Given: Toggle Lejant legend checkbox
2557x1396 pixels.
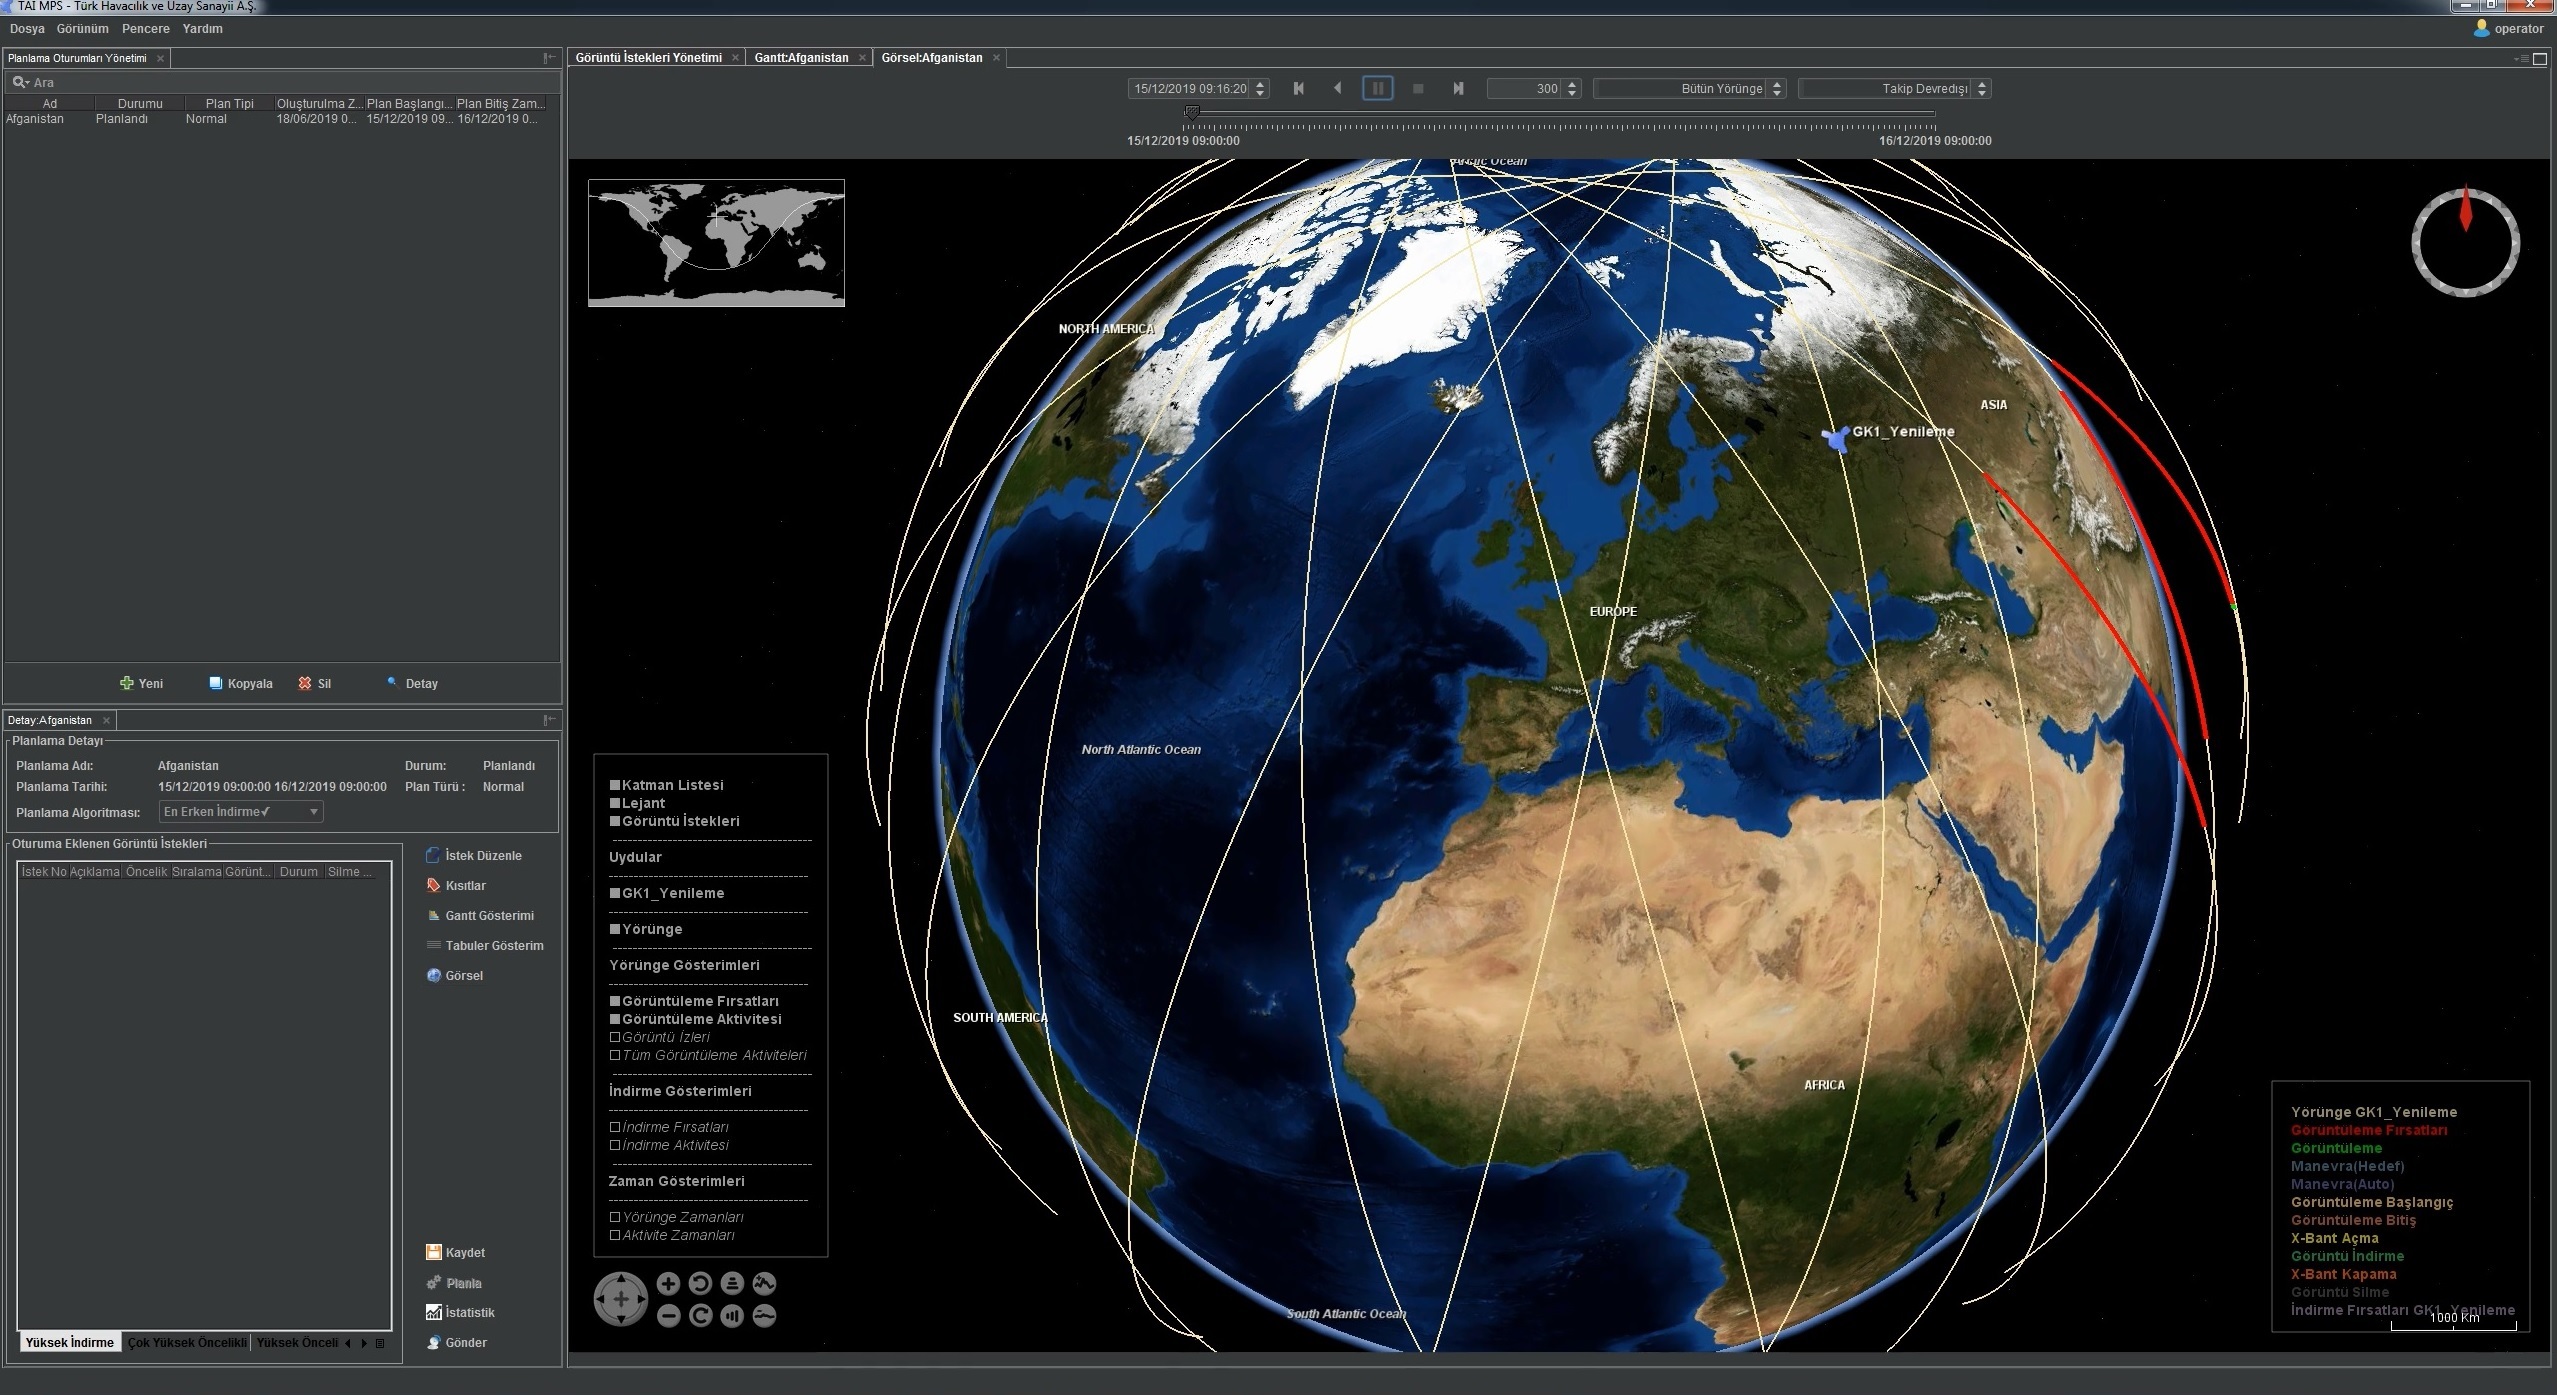Looking at the screenshot, I should [x=615, y=804].
